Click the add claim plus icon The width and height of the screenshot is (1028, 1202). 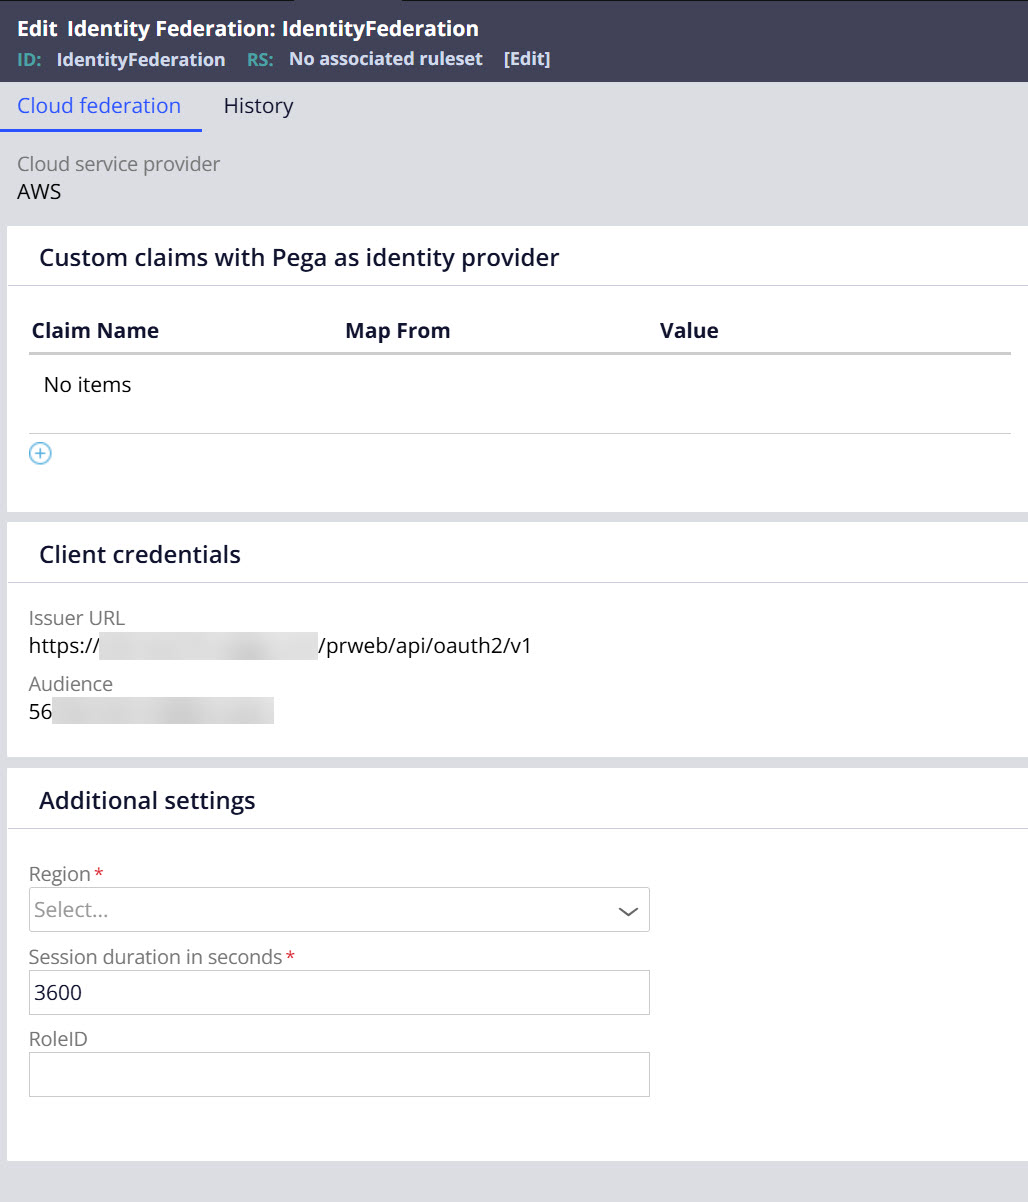pyautogui.click(x=40, y=454)
